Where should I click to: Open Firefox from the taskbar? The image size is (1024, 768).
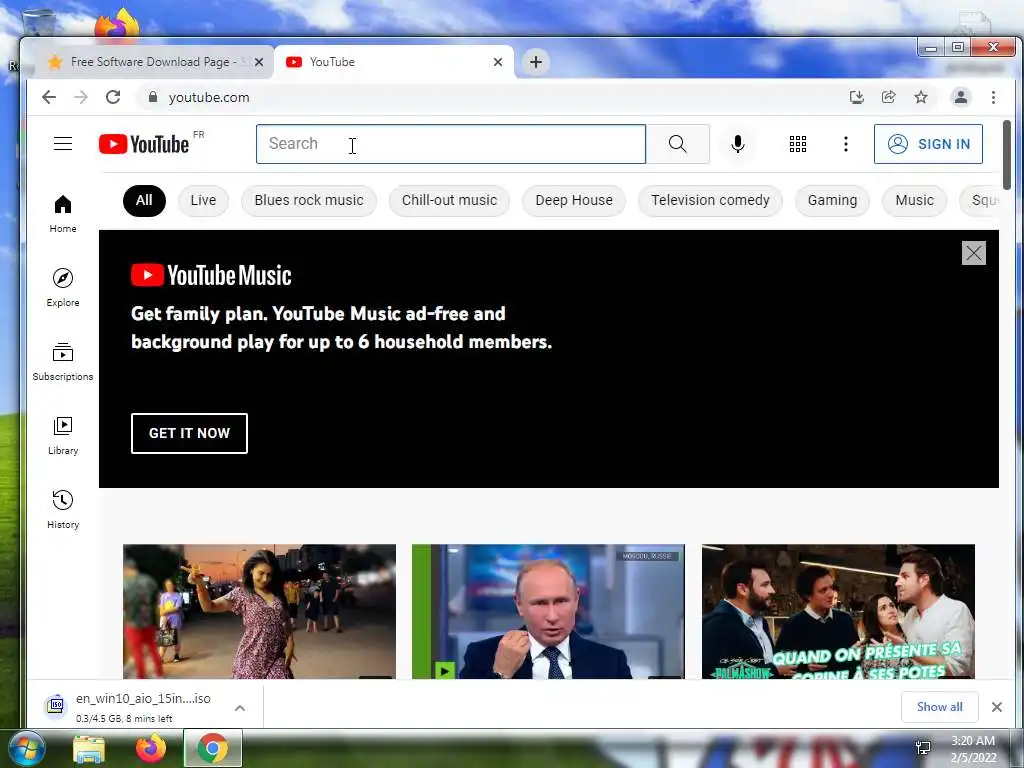click(x=150, y=749)
